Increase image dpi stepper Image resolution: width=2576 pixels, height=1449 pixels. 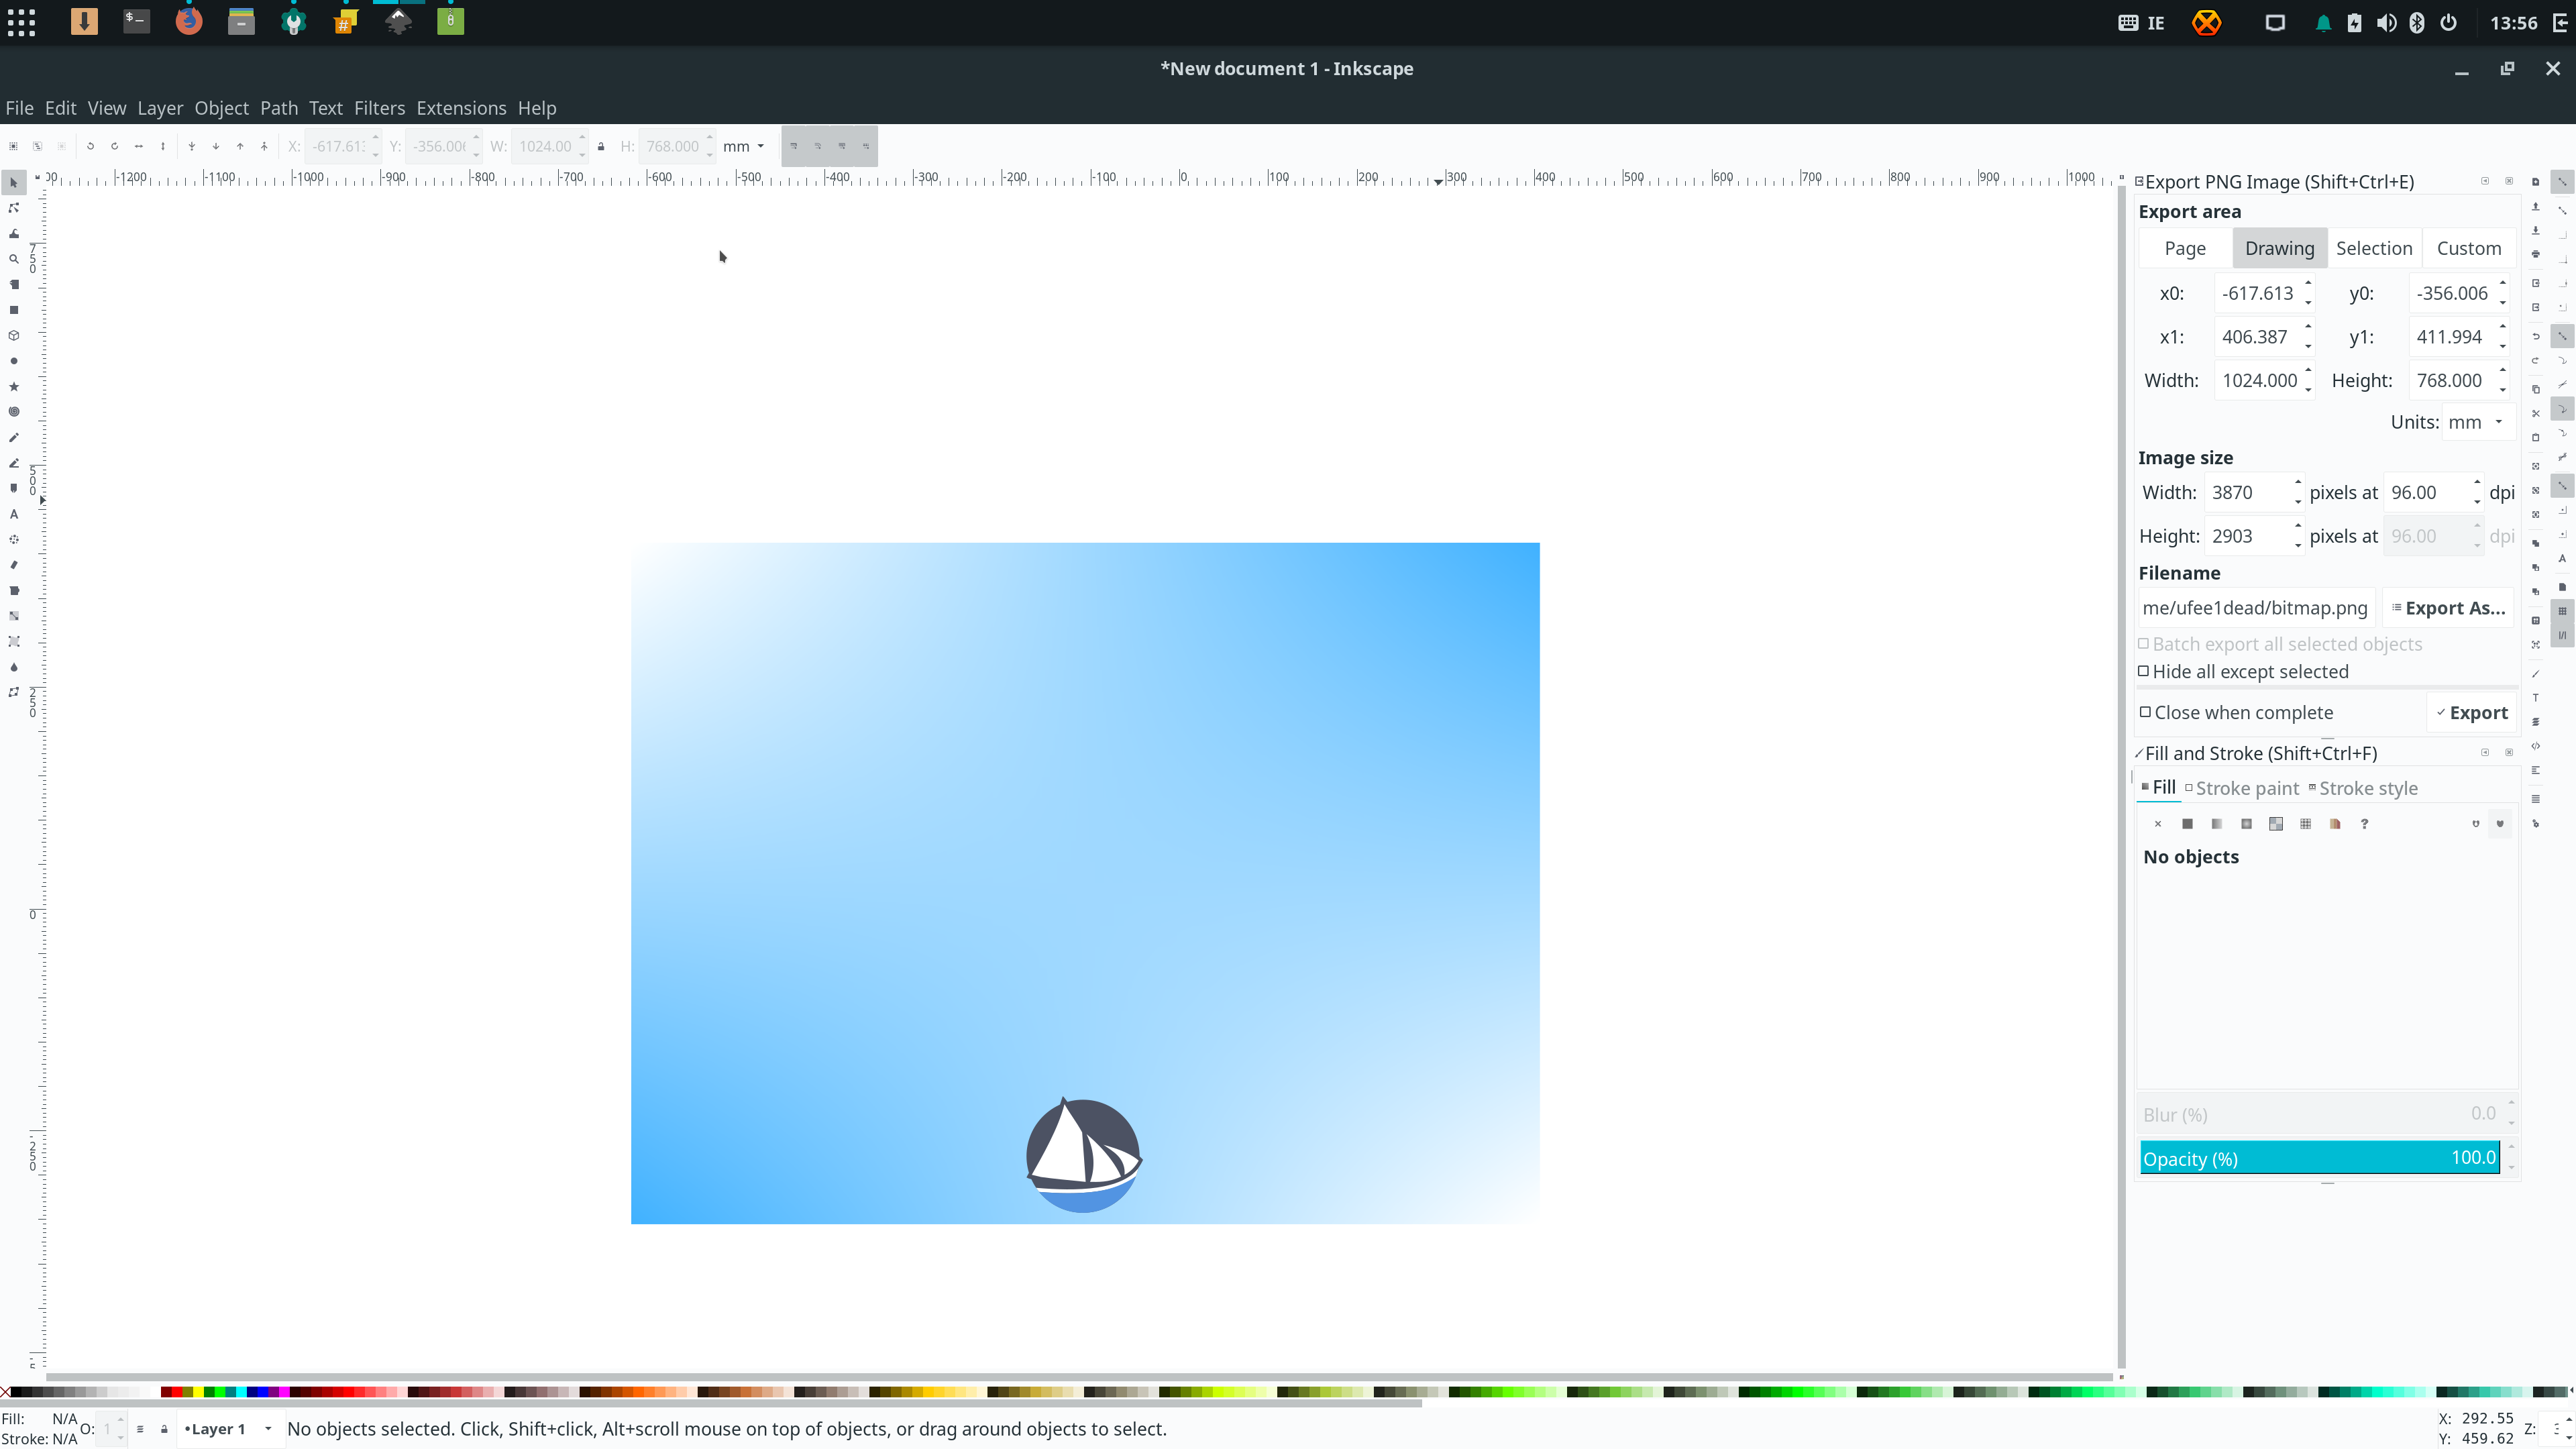click(2477, 483)
